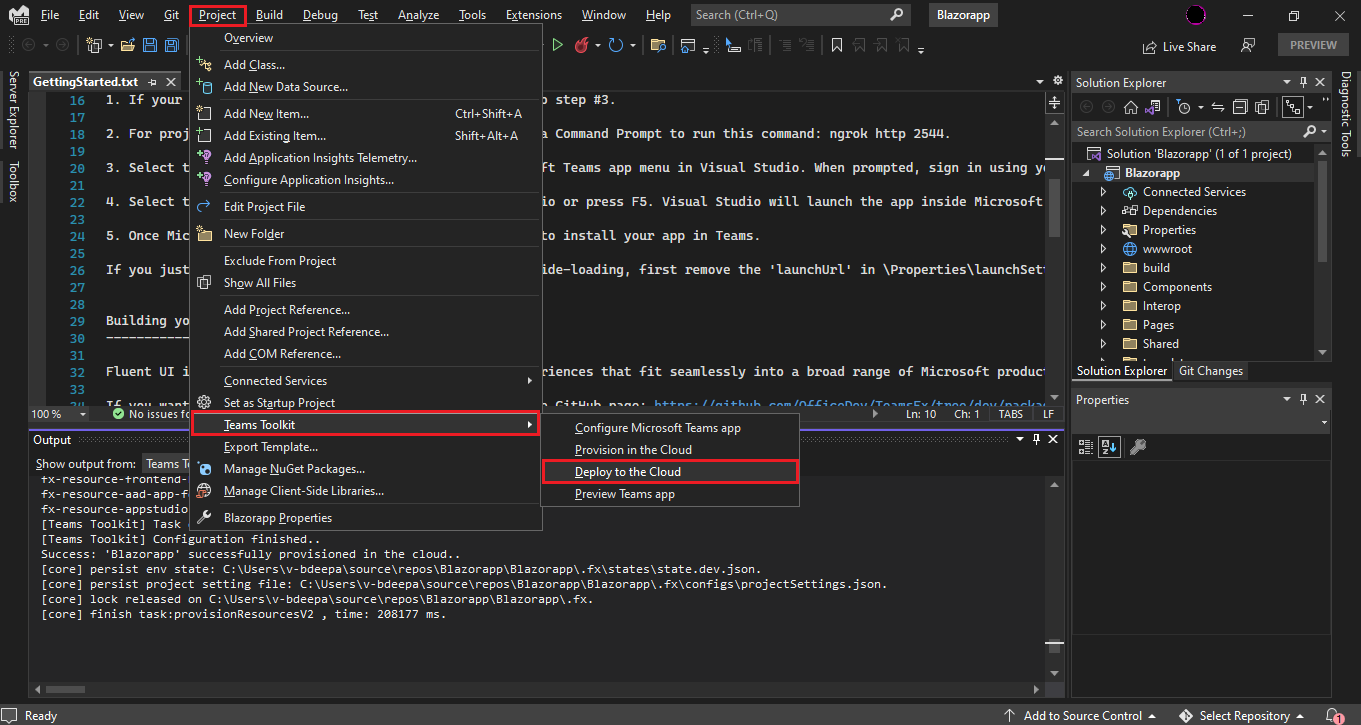This screenshot has width=1361, height=725.
Task: Open the Send Feedback icon
Action: [x=1248, y=45]
